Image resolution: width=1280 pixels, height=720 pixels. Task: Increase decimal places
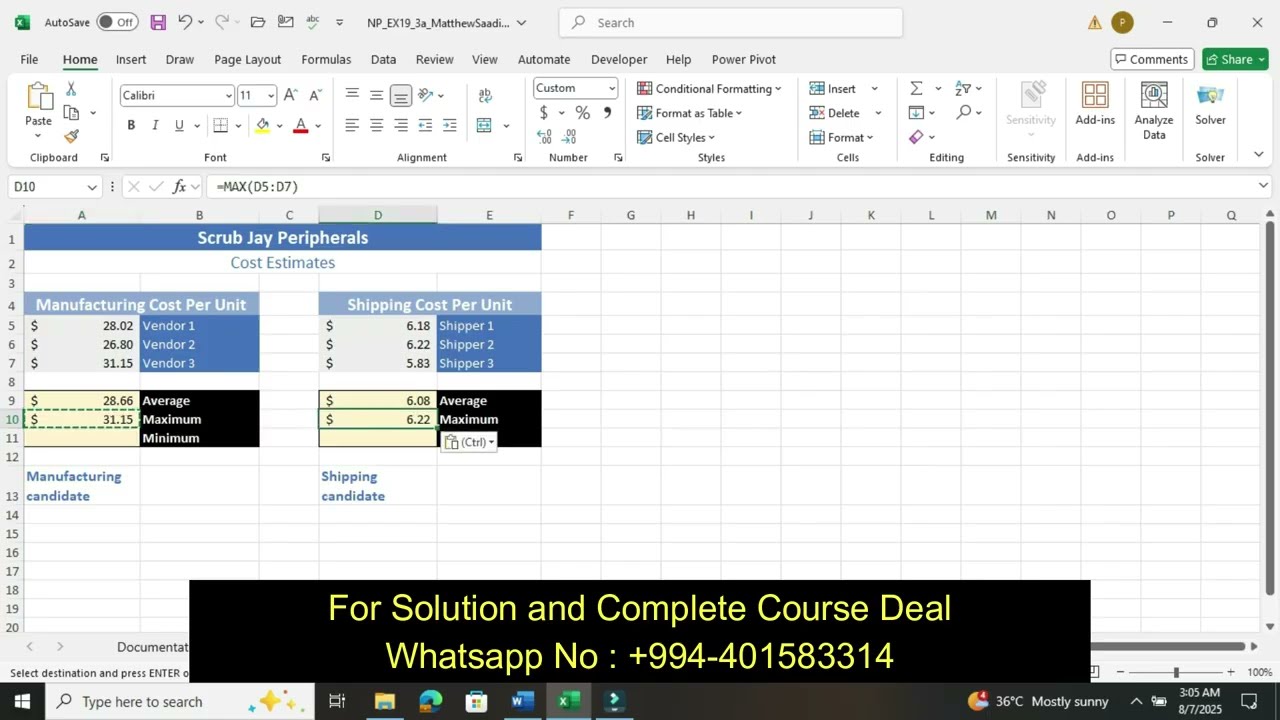pyautogui.click(x=544, y=137)
